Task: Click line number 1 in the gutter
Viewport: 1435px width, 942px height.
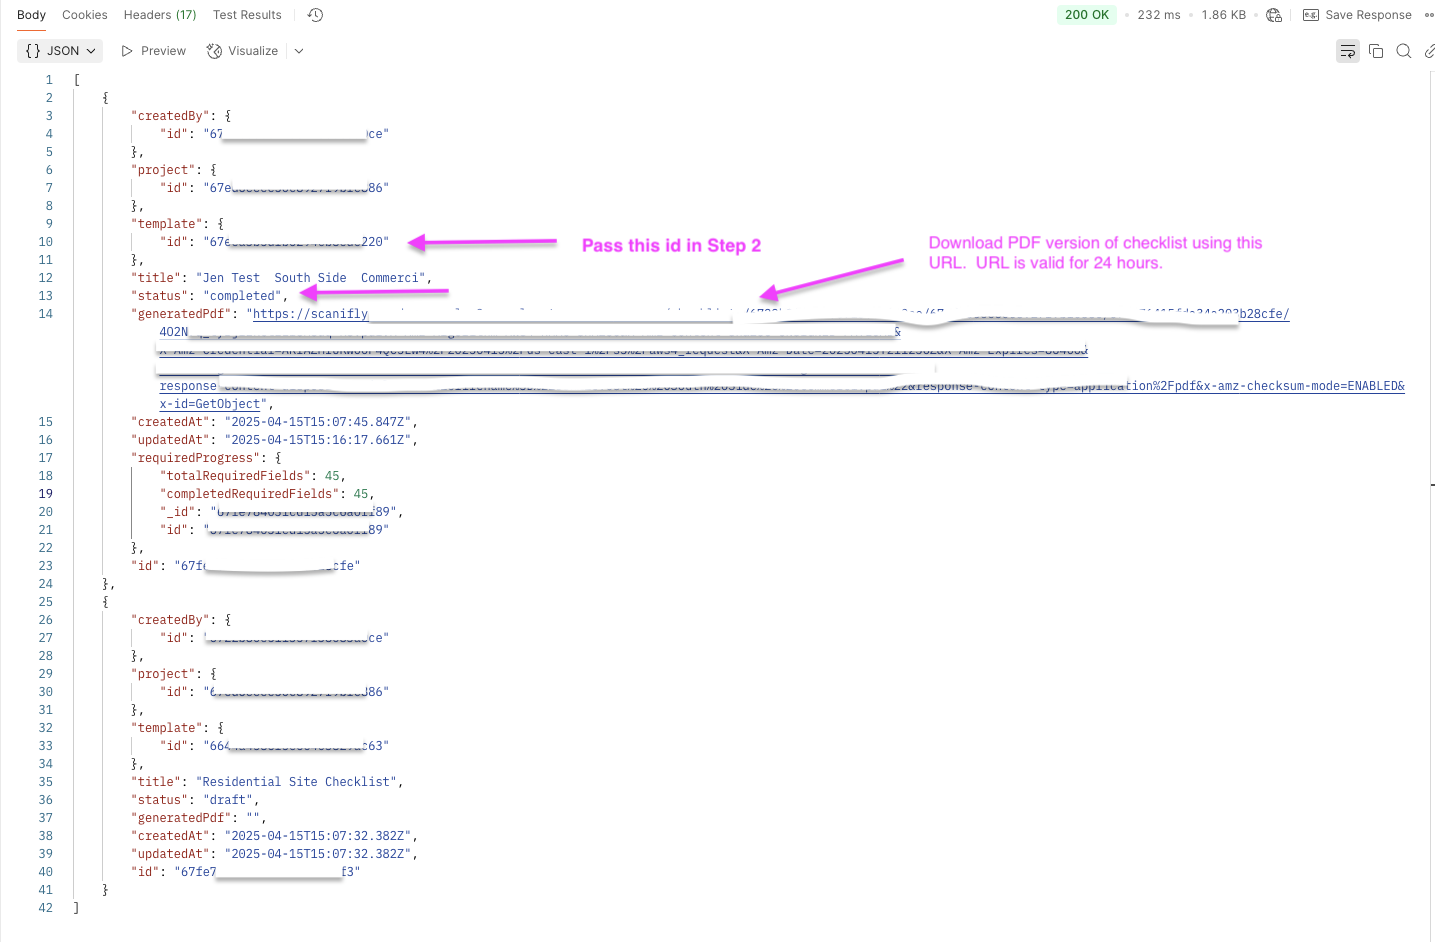Action: coord(49,80)
